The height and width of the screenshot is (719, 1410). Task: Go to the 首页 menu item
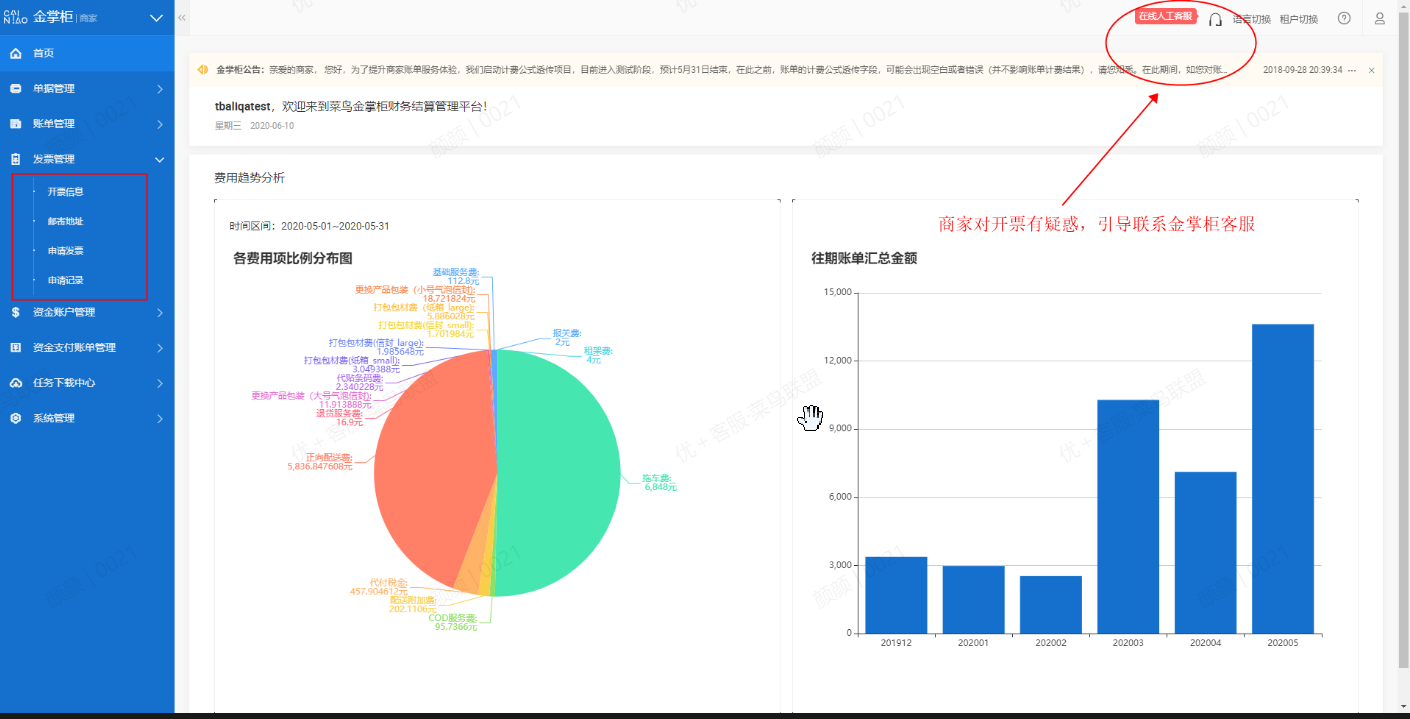(x=87, y=53)
